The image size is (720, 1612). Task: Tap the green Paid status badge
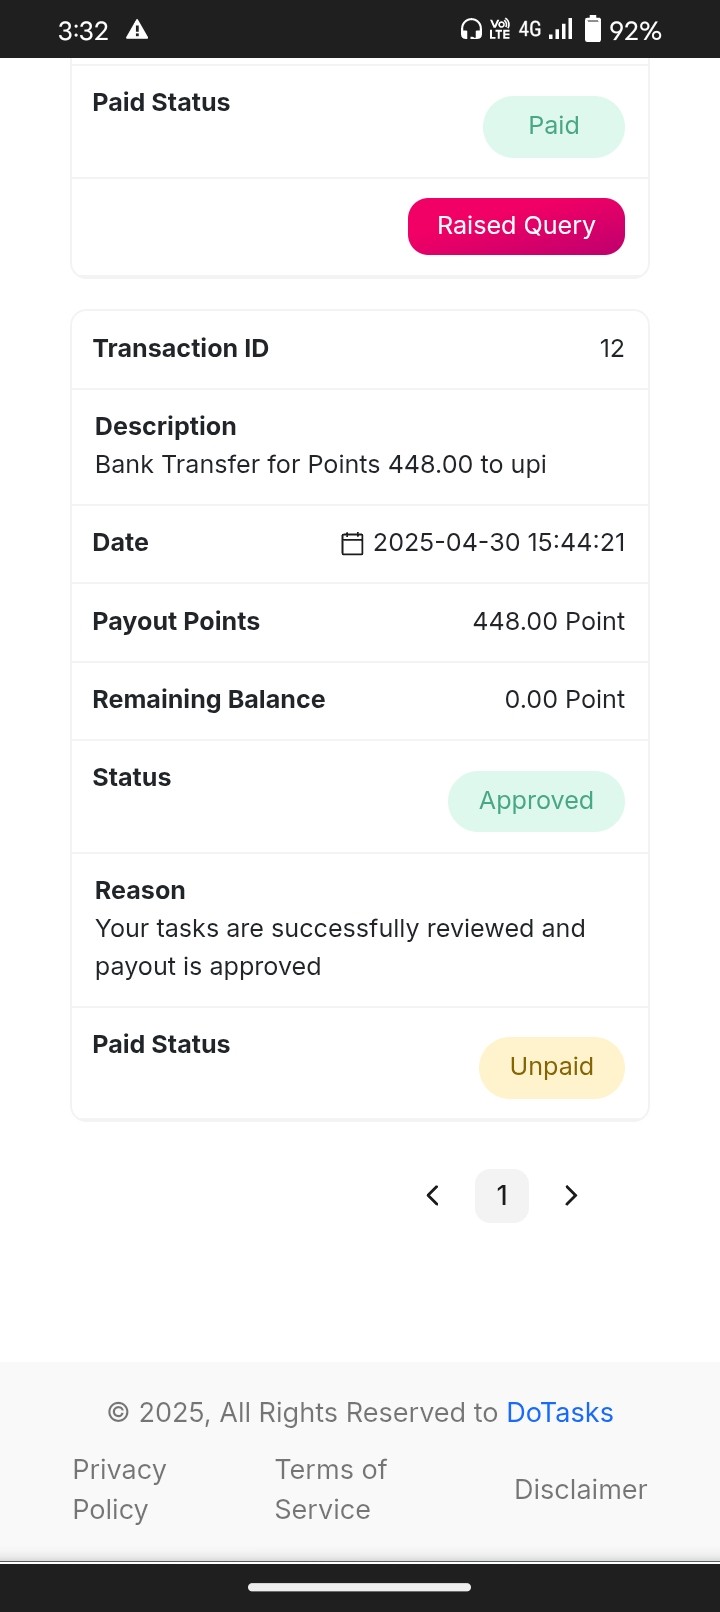[x=554, y=126]
